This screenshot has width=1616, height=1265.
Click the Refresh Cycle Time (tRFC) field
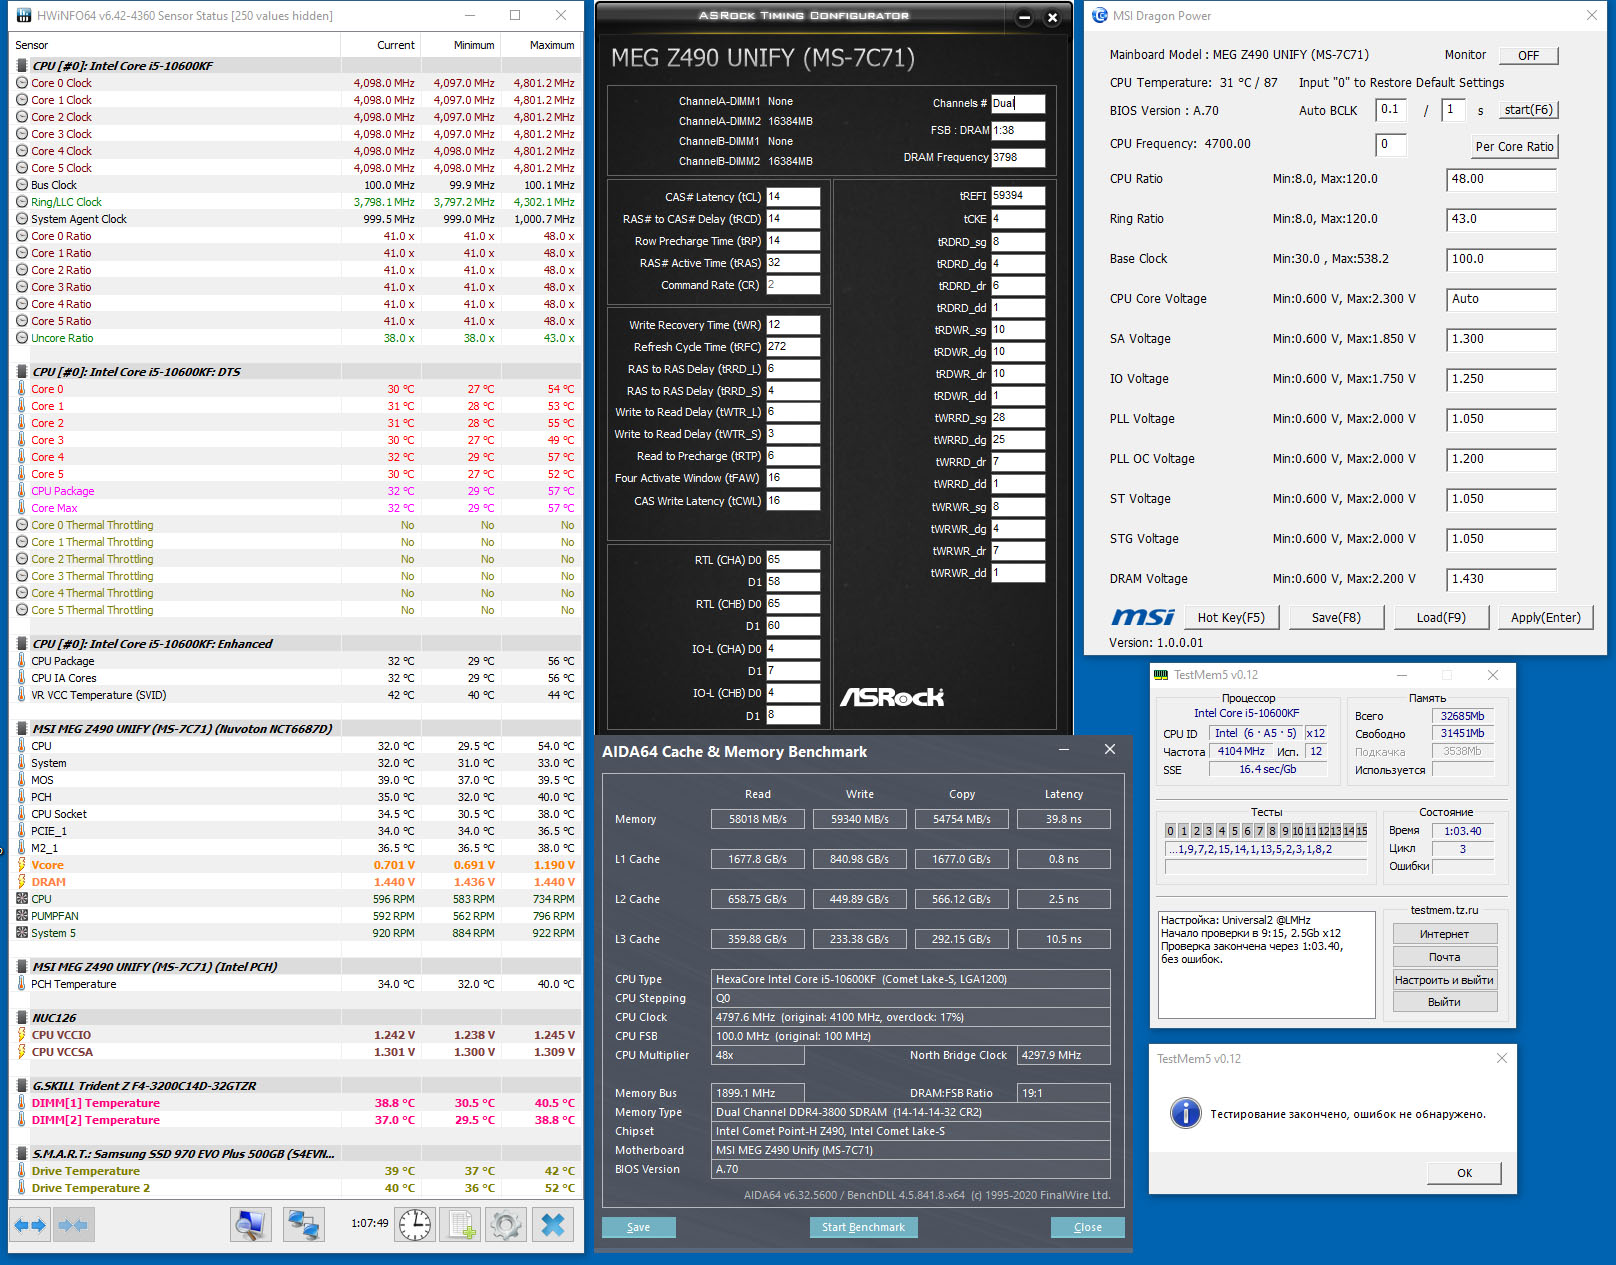(x=793, y=347)
